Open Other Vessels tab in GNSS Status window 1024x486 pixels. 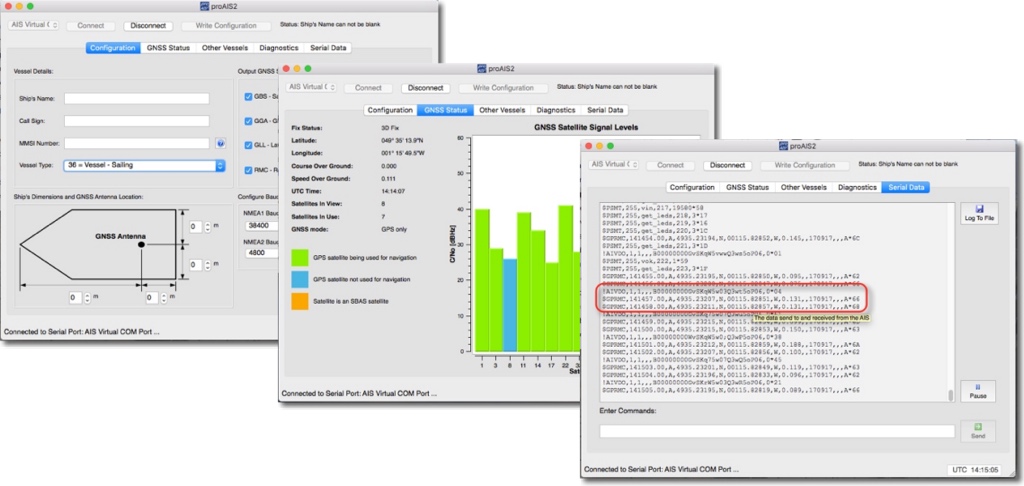tap(502, 110)
